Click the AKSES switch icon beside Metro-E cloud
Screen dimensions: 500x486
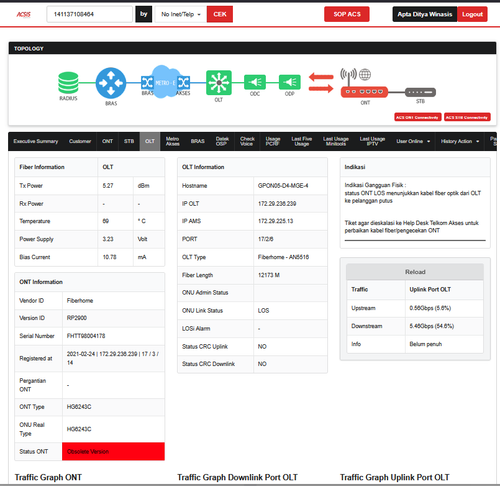point(184,82)
